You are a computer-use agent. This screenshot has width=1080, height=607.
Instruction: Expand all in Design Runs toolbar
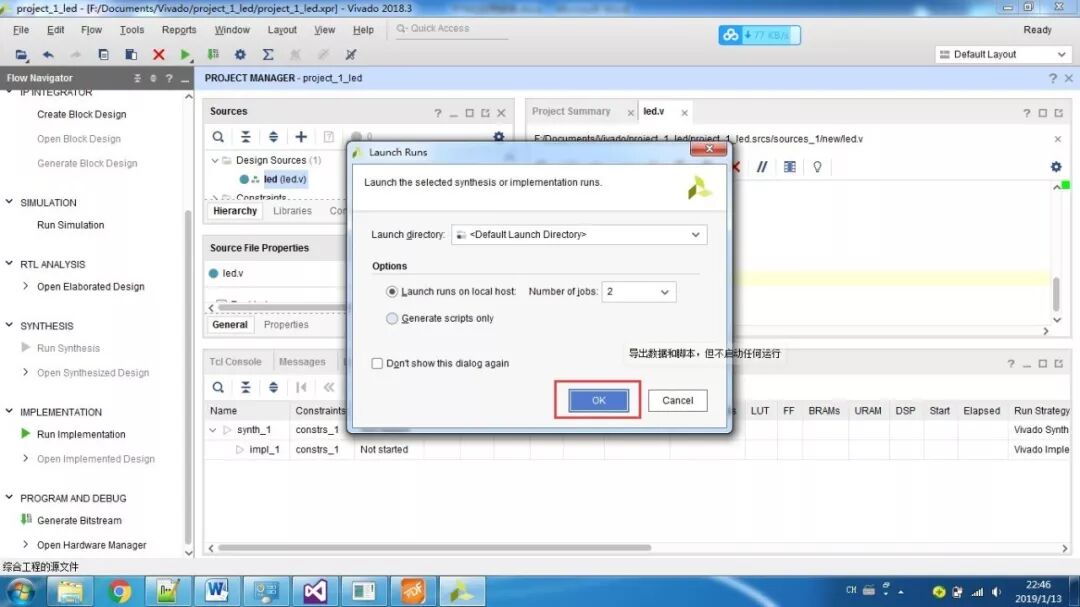click(x=273, y=387)
